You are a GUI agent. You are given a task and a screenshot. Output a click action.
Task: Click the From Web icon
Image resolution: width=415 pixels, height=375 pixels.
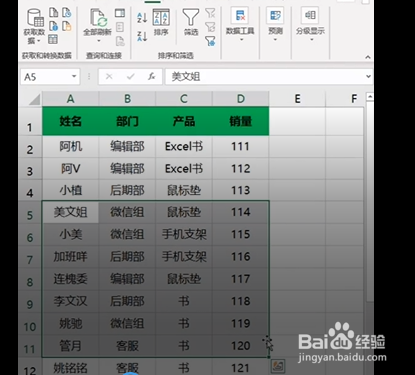click(x=54, y=26)
